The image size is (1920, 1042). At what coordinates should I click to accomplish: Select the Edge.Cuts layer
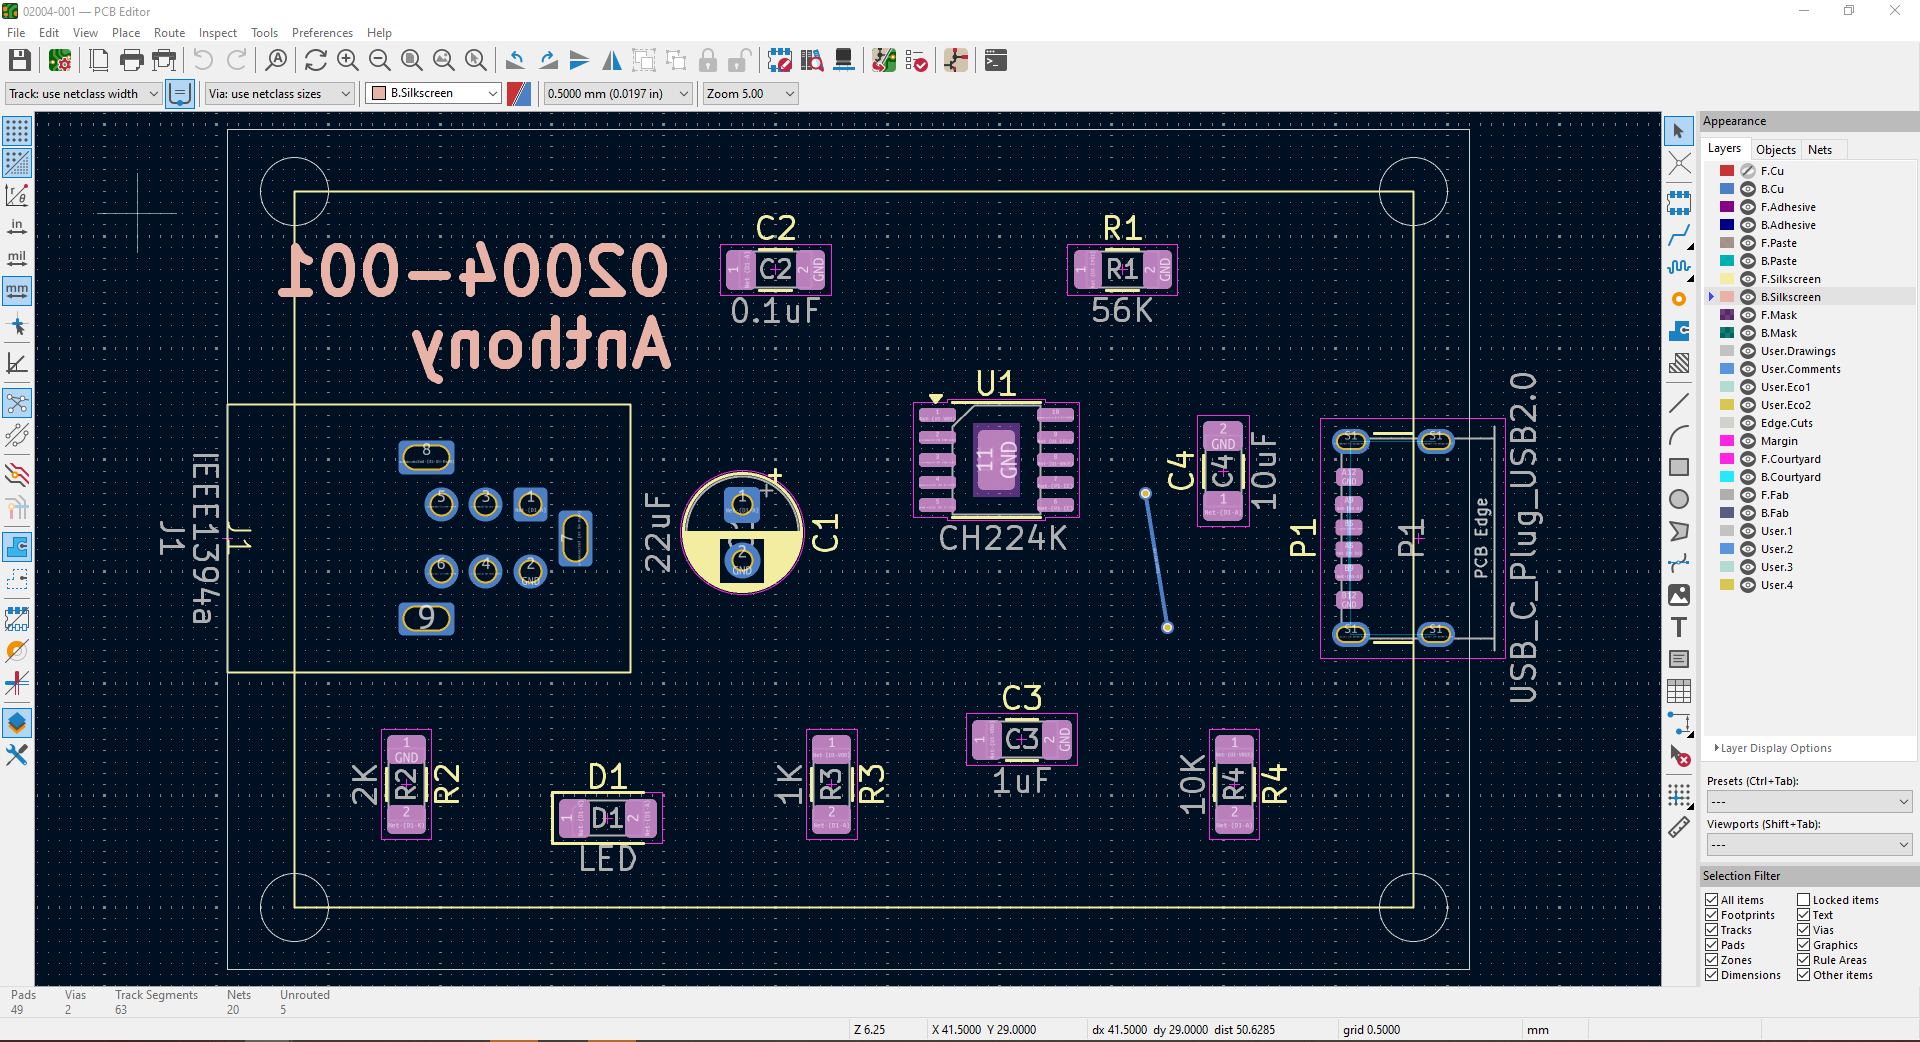pyautogui.click(x=1786, y=423)
